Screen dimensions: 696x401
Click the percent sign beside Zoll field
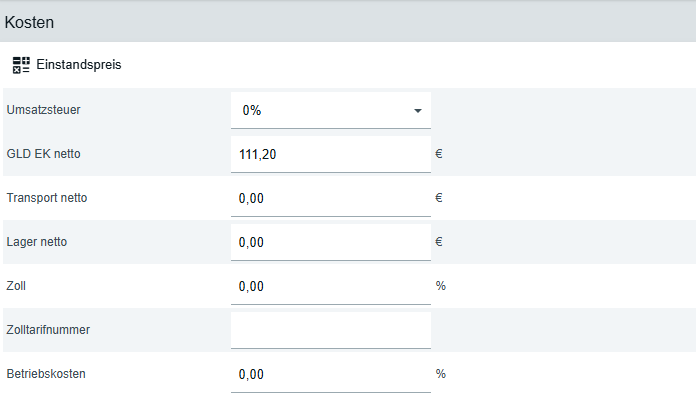[x=441, y=286]
